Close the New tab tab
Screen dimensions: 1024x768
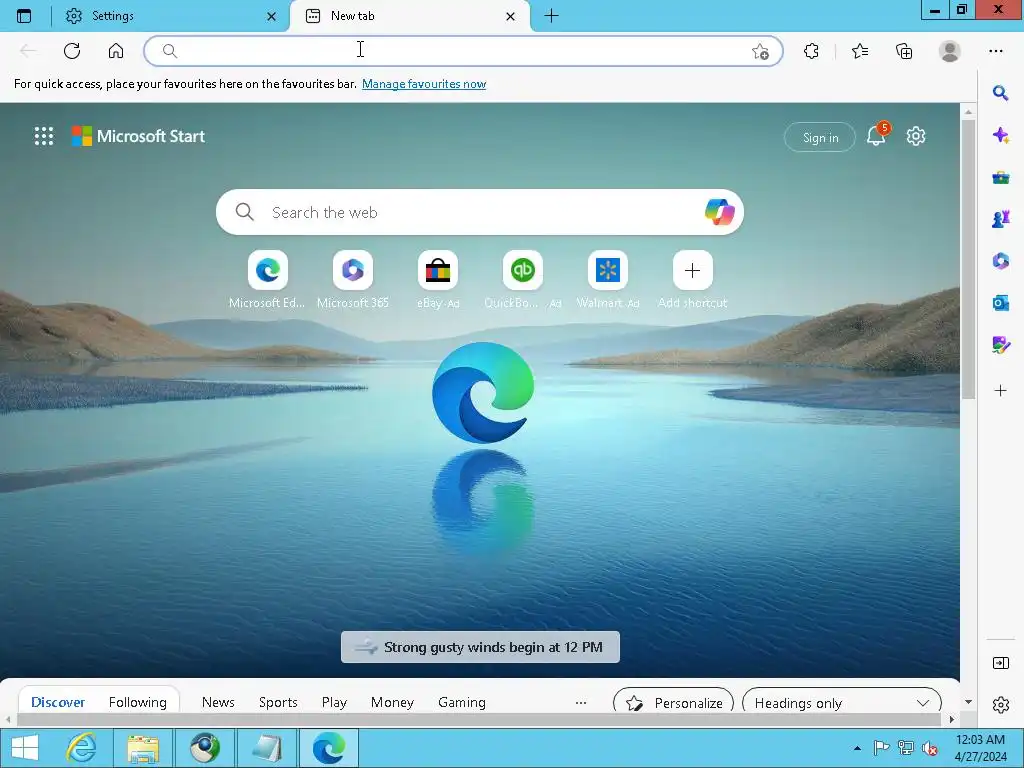tap(511, 16)
